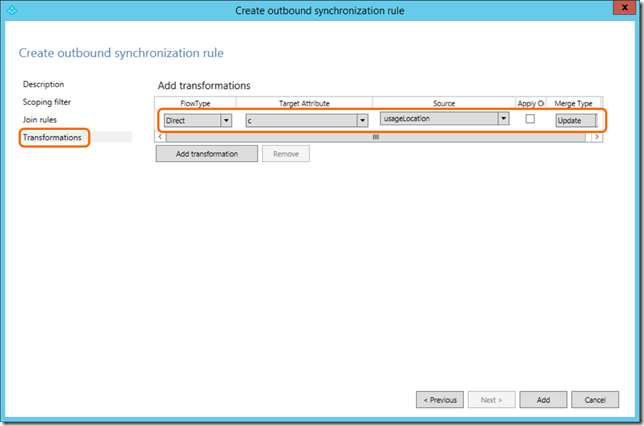The image size is (644, 426).
Task: Click the right scroll arrow of transformations grid
Action: coord(597,136)
